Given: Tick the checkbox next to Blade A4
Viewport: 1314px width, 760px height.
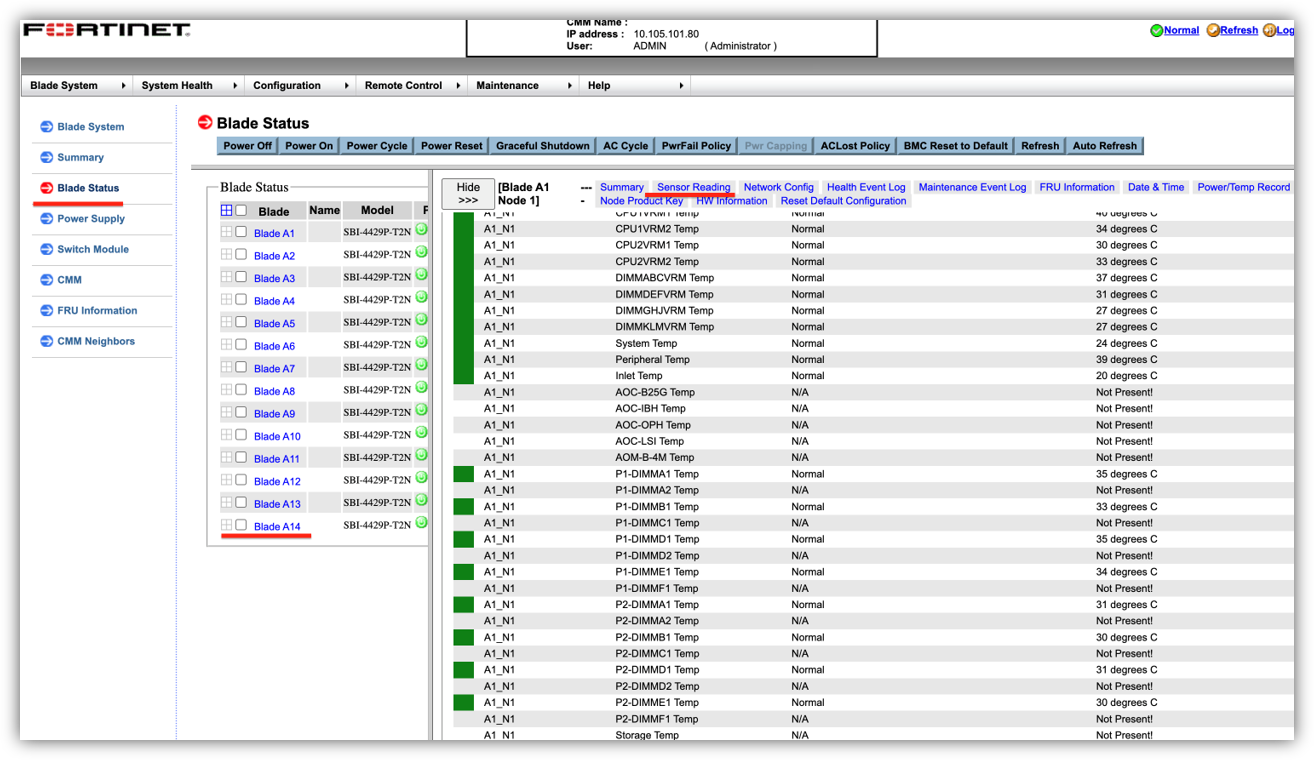Looking at the screenshot, I should tap(241, 299).
